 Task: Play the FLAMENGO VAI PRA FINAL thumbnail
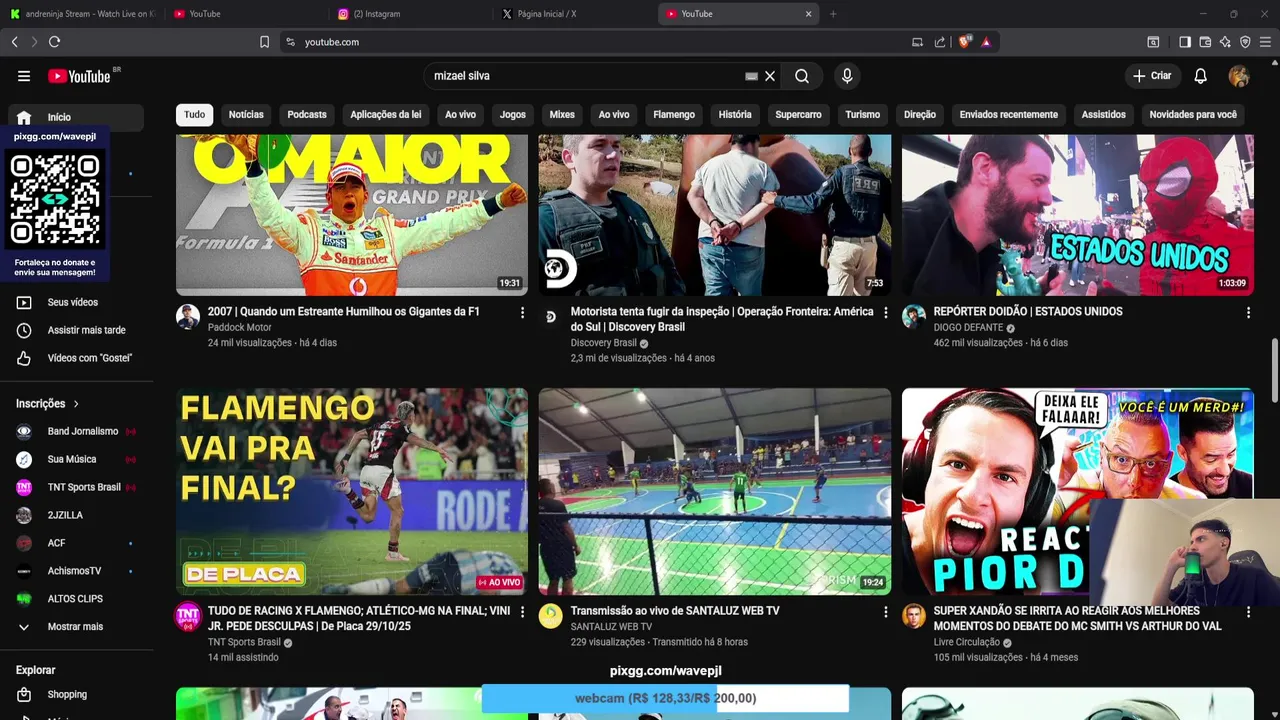tap(352, 491)
